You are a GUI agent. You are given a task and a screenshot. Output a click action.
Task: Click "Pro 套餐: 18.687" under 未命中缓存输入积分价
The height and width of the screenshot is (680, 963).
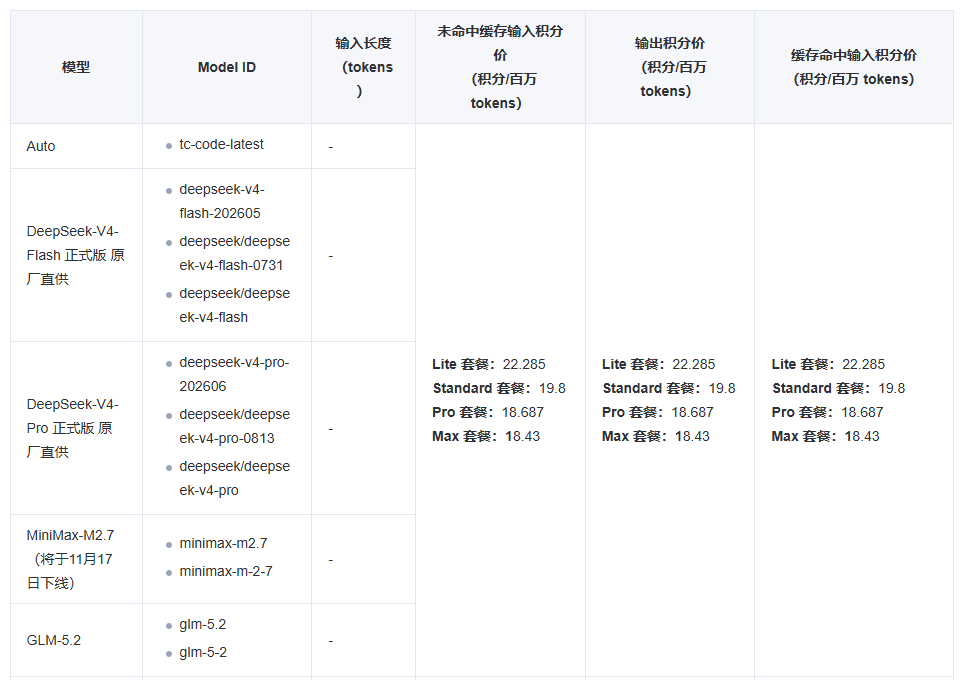tap(488, 412)
